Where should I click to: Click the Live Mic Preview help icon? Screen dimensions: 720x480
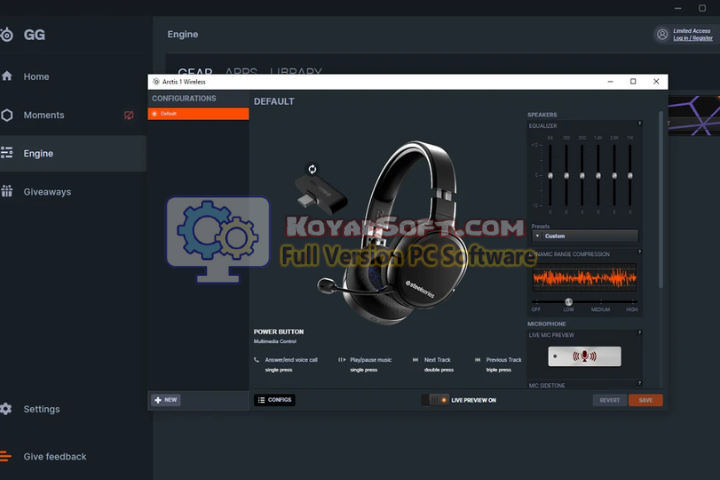click(639, 332)
